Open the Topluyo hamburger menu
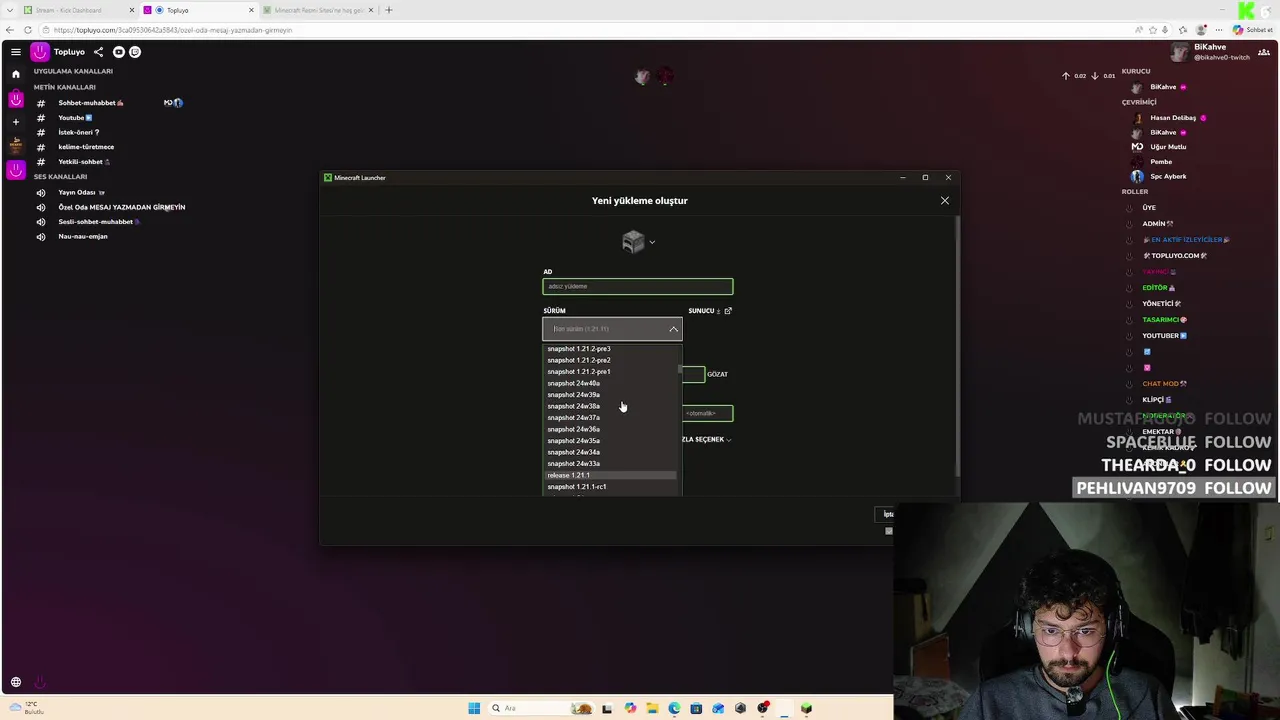 15,52
